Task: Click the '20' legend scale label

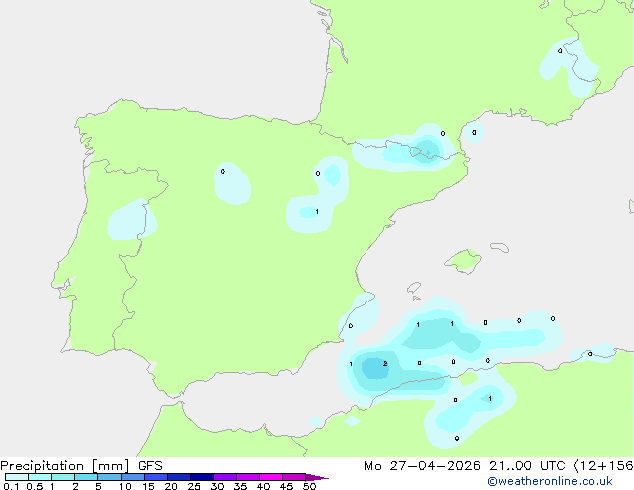Action: (171, 486)
